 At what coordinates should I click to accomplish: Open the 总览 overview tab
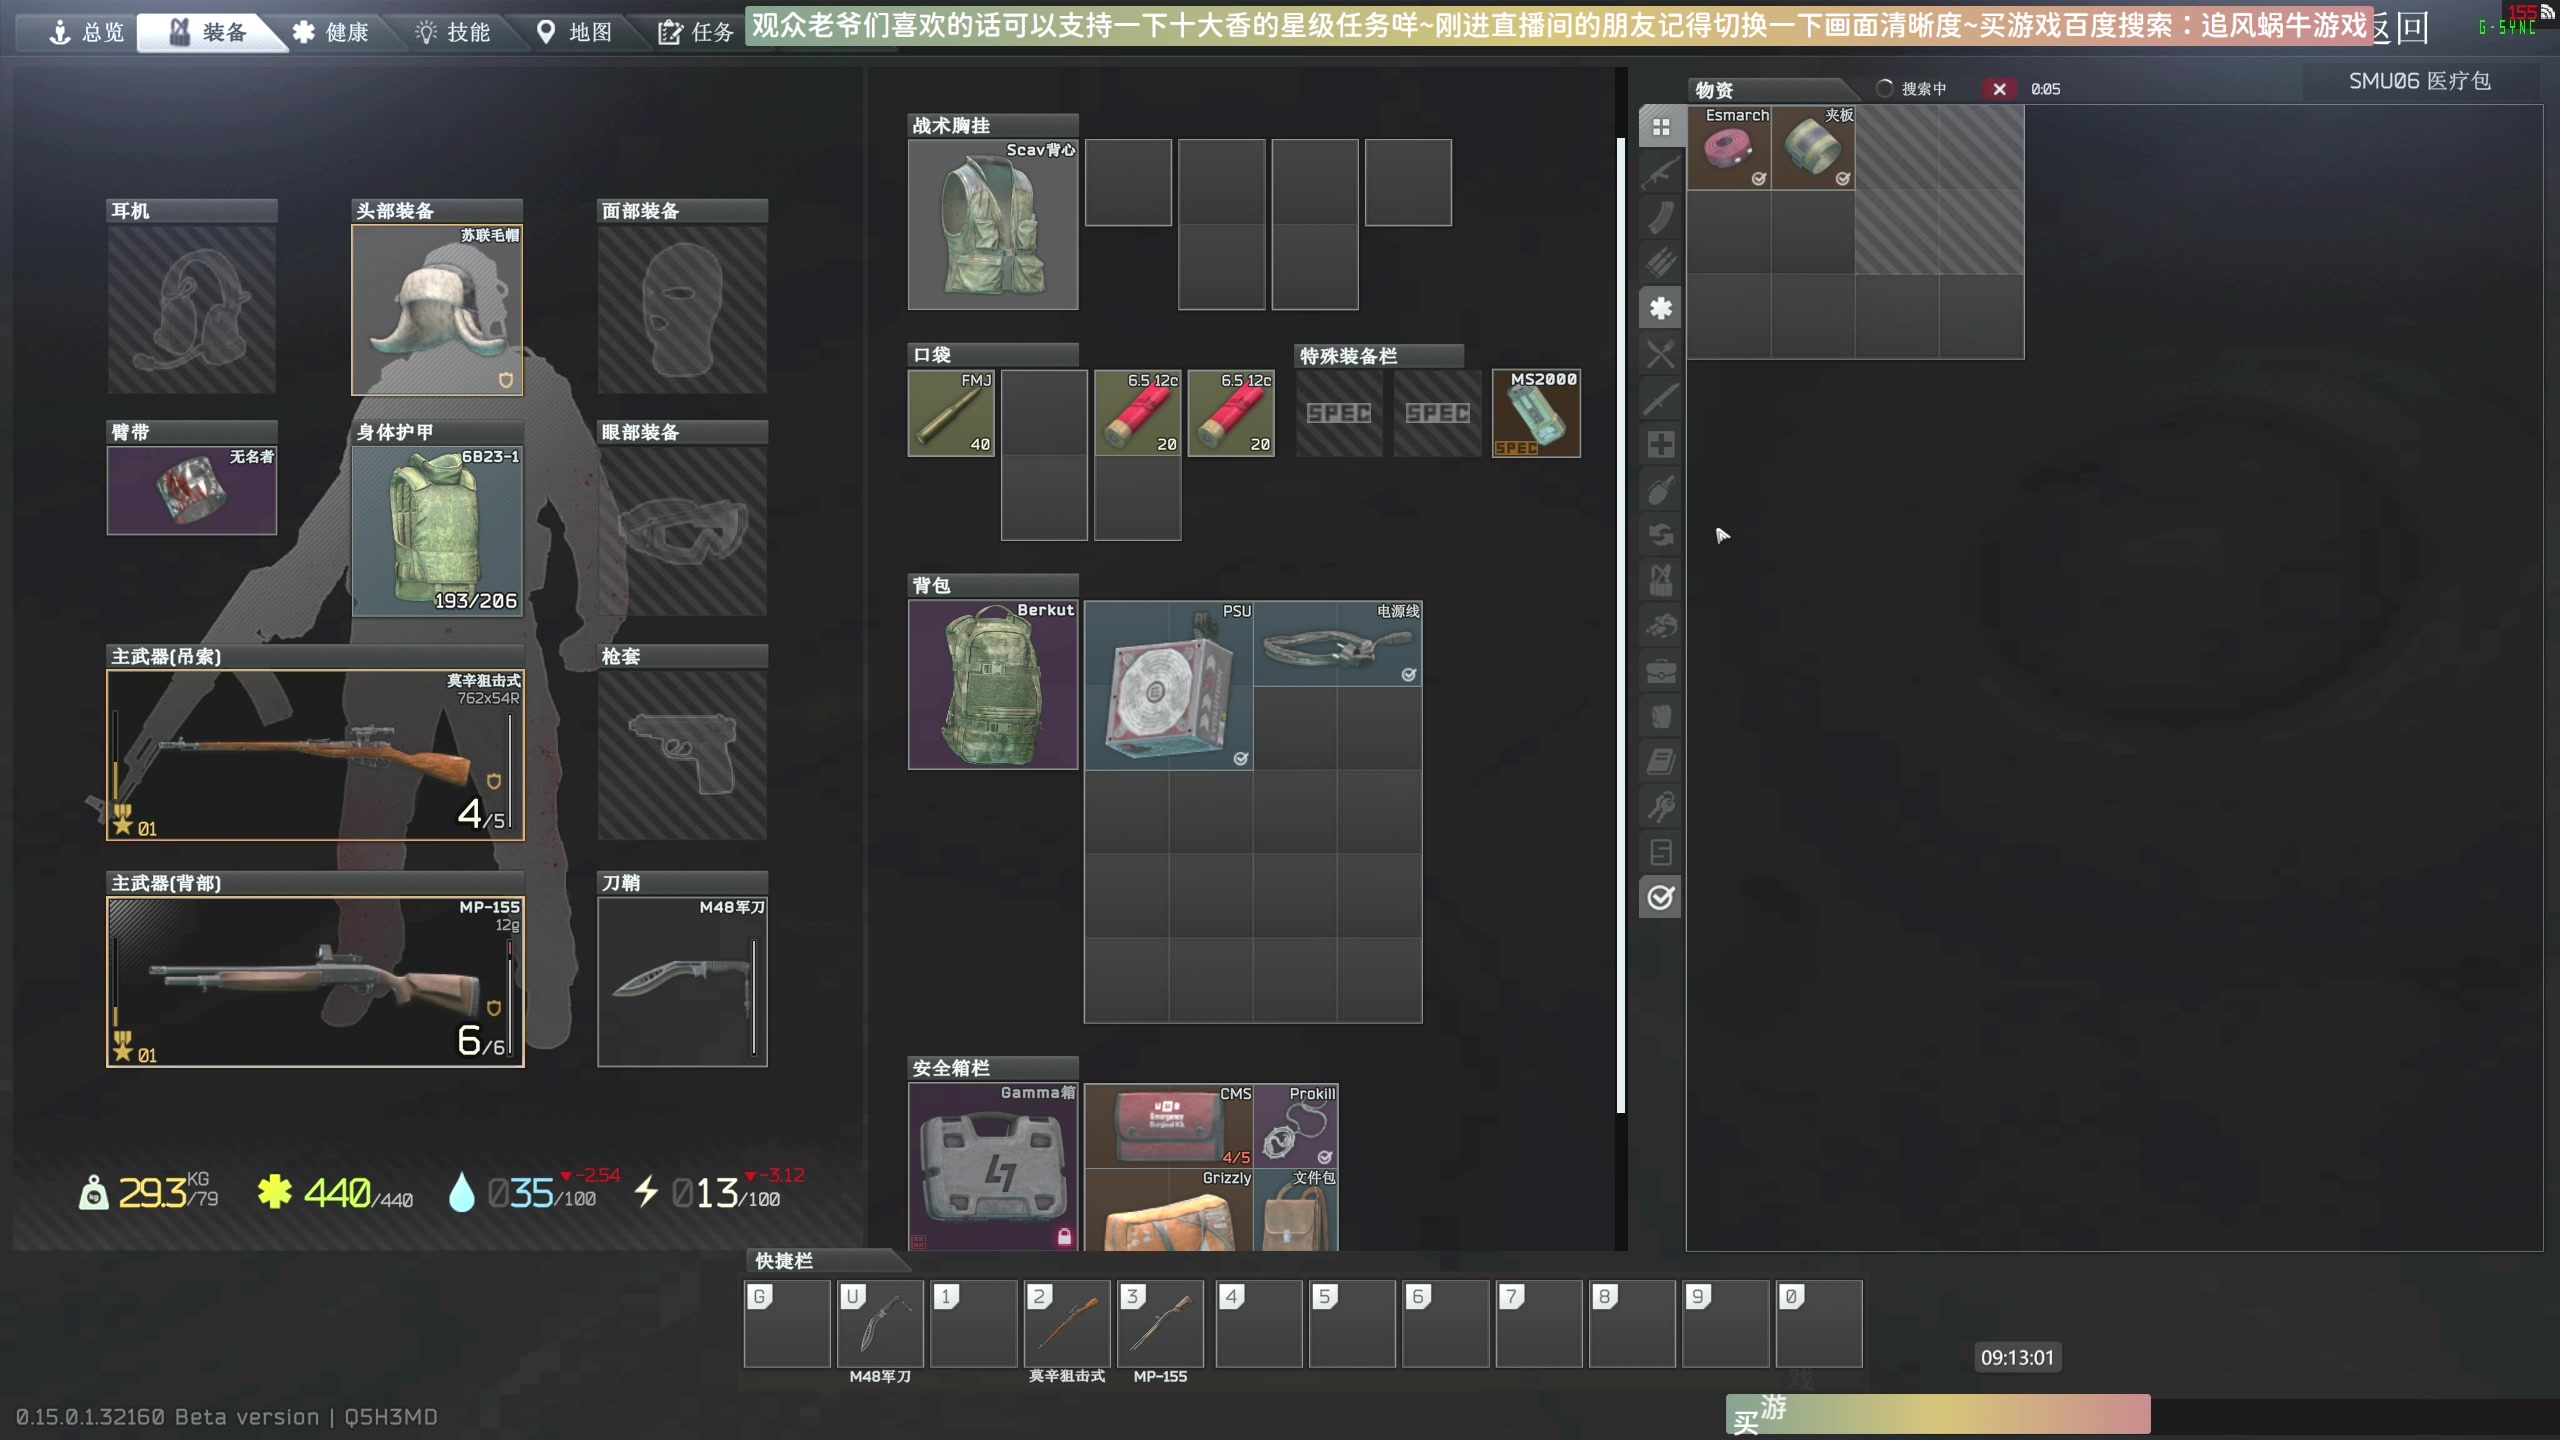tap(87, 32)
